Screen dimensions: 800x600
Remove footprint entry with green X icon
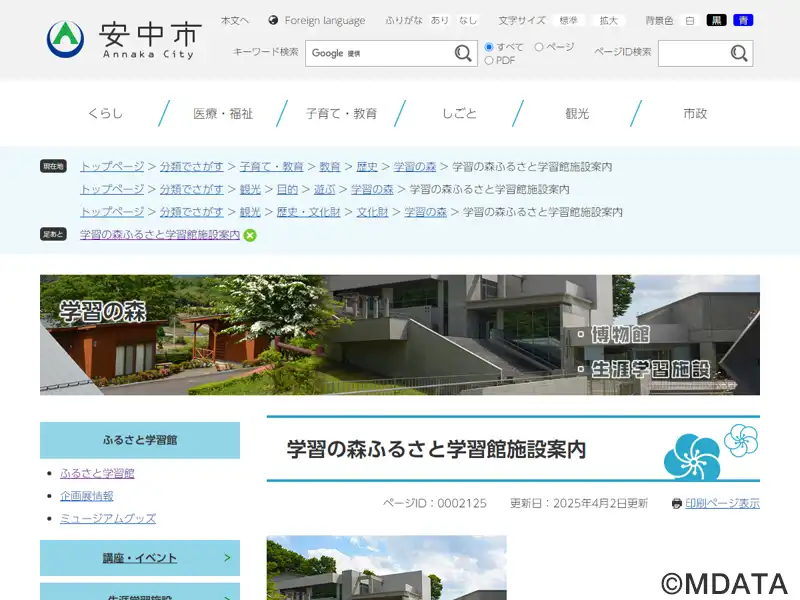tap(250, 235)
